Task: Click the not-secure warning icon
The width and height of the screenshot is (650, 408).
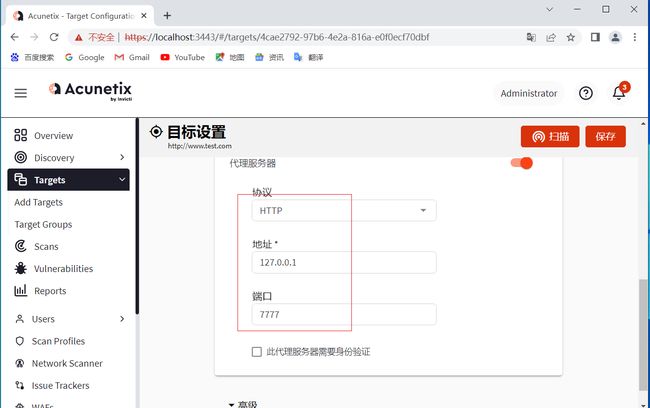Action: 79,38
